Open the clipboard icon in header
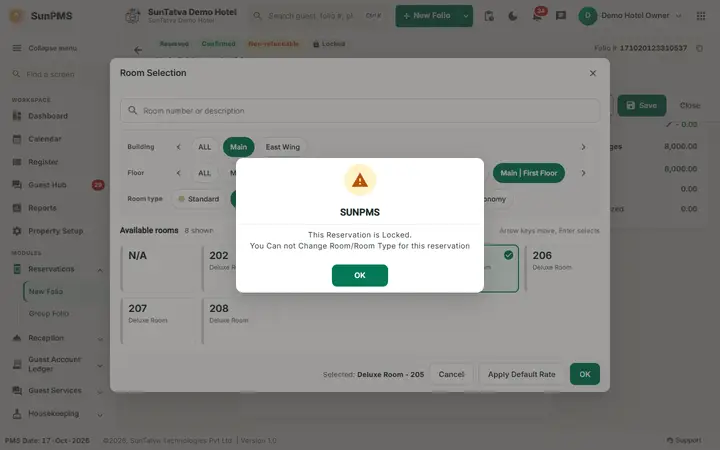This screenshot has height=450, width=720. click(x=489, y=16)
